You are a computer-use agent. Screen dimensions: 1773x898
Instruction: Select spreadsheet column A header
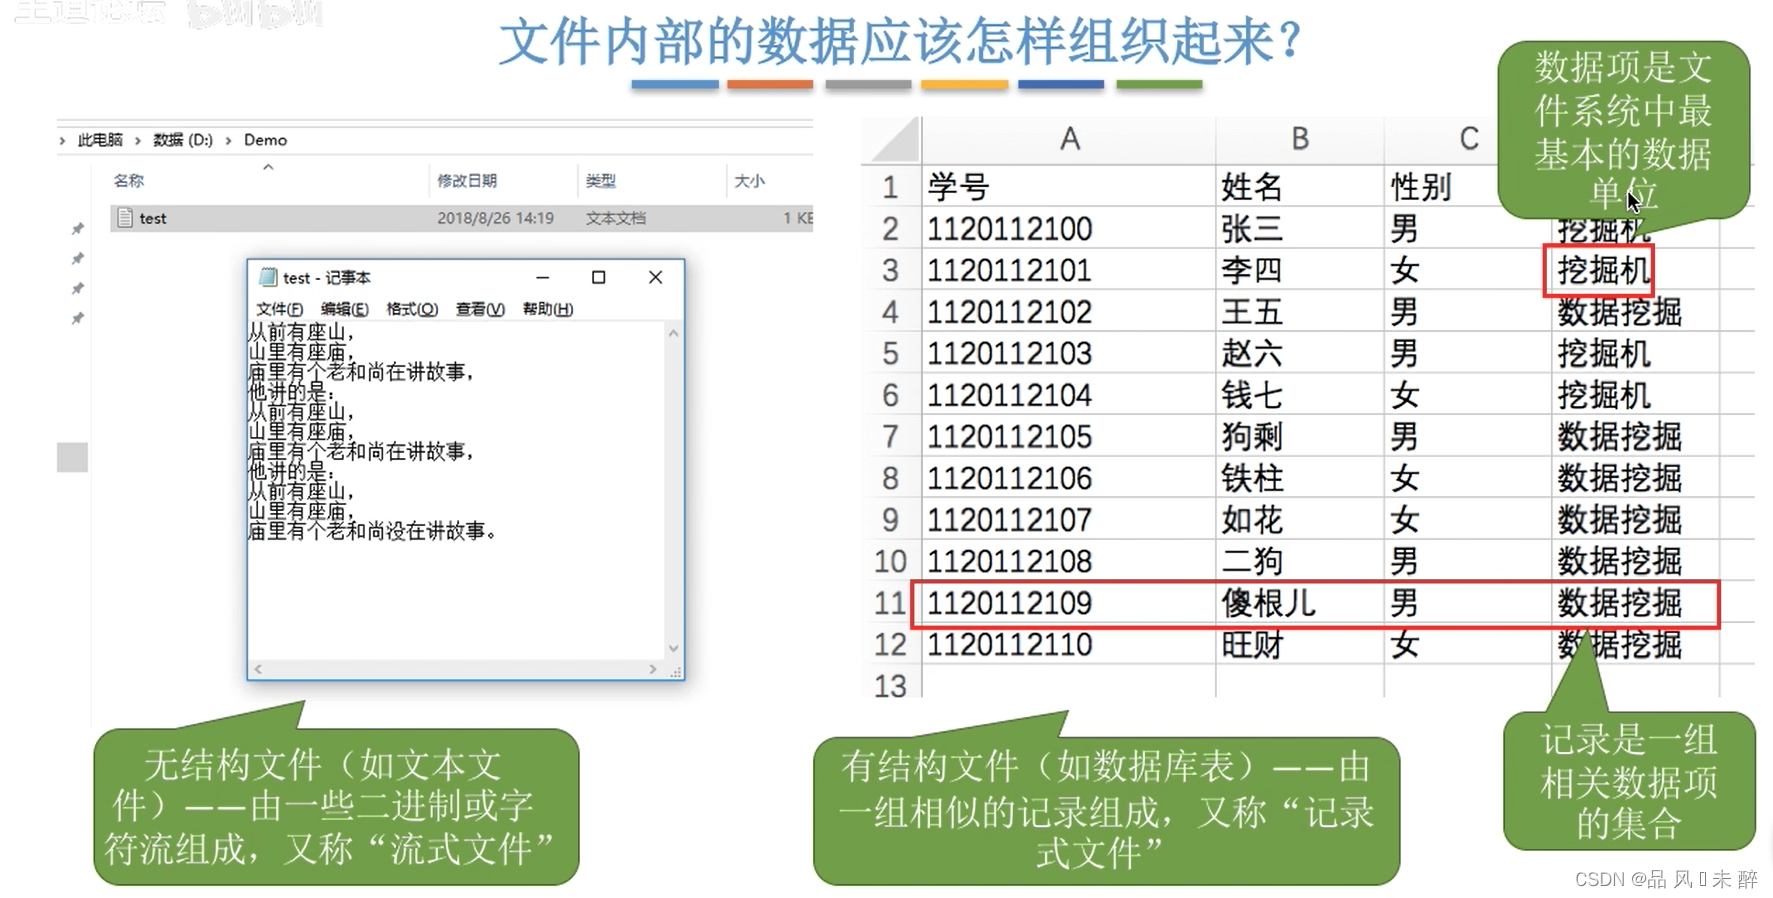click(x=1069, y=139)
